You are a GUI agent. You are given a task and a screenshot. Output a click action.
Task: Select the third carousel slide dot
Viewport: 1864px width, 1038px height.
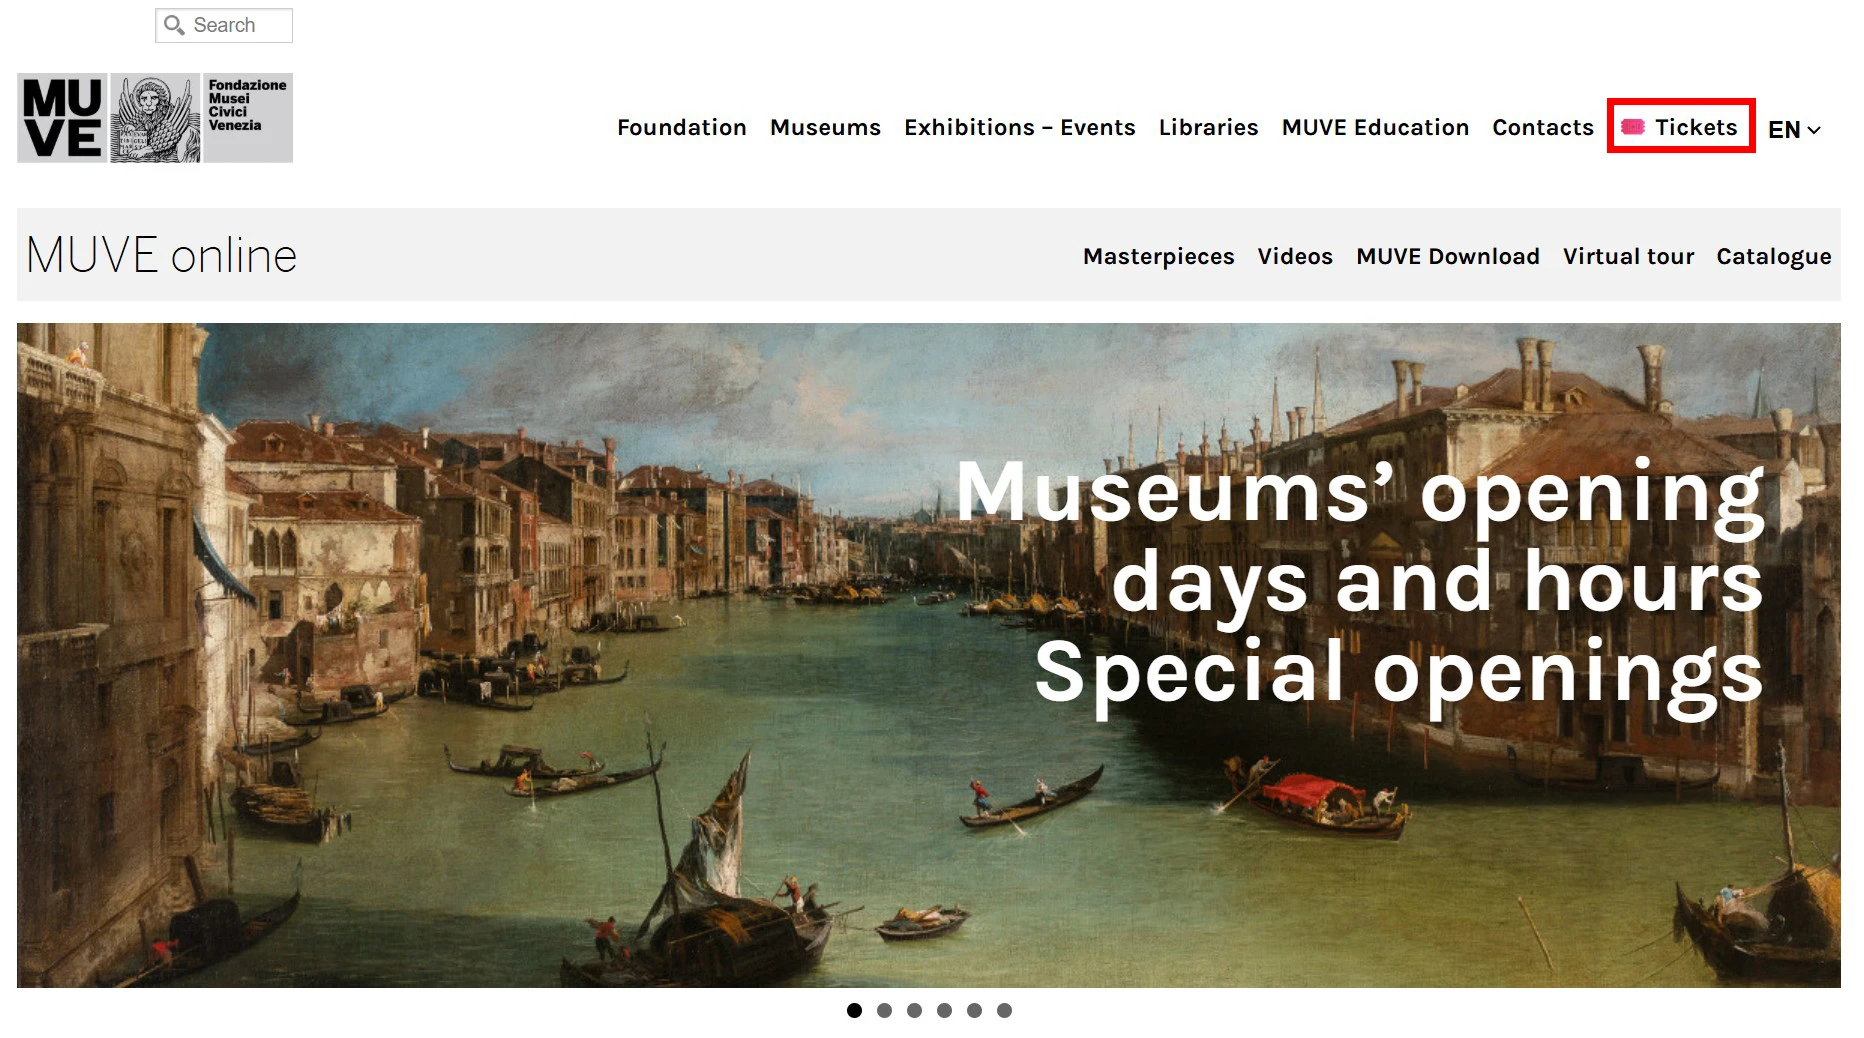click(914, 1010)
